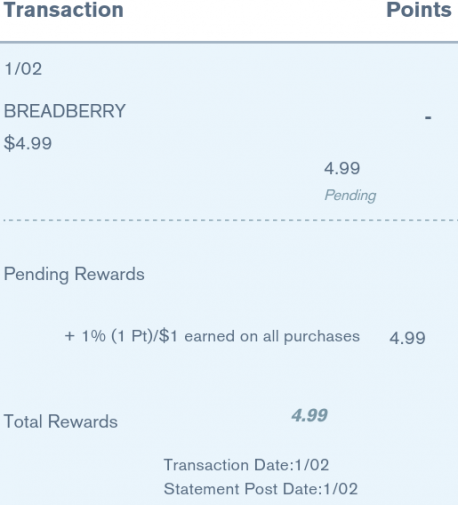Select the 1/02 transaction date
Screen dimensions: 458x505
tap(23, 69)
